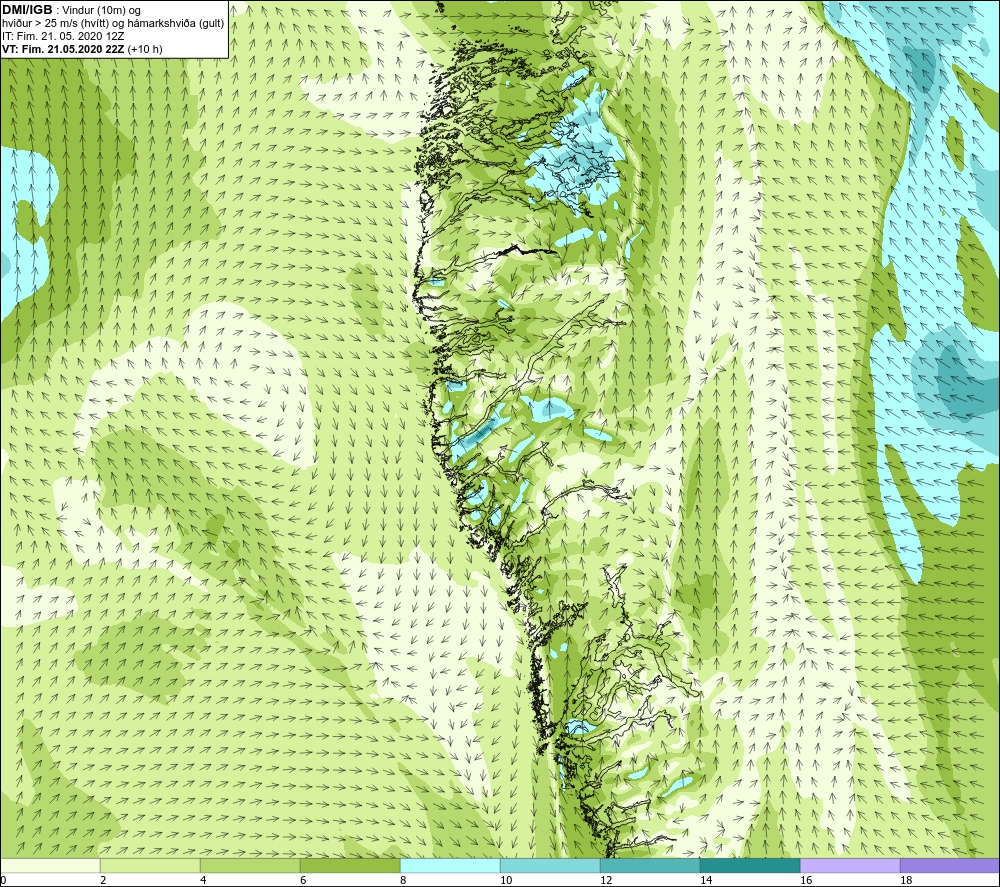Image resolution: width=1000 pixels, height=887 pixels.
Task: Click the text "hviður > 25 m/s (hvítt) og hámarkshviða (gult)"
Action: 113,23
